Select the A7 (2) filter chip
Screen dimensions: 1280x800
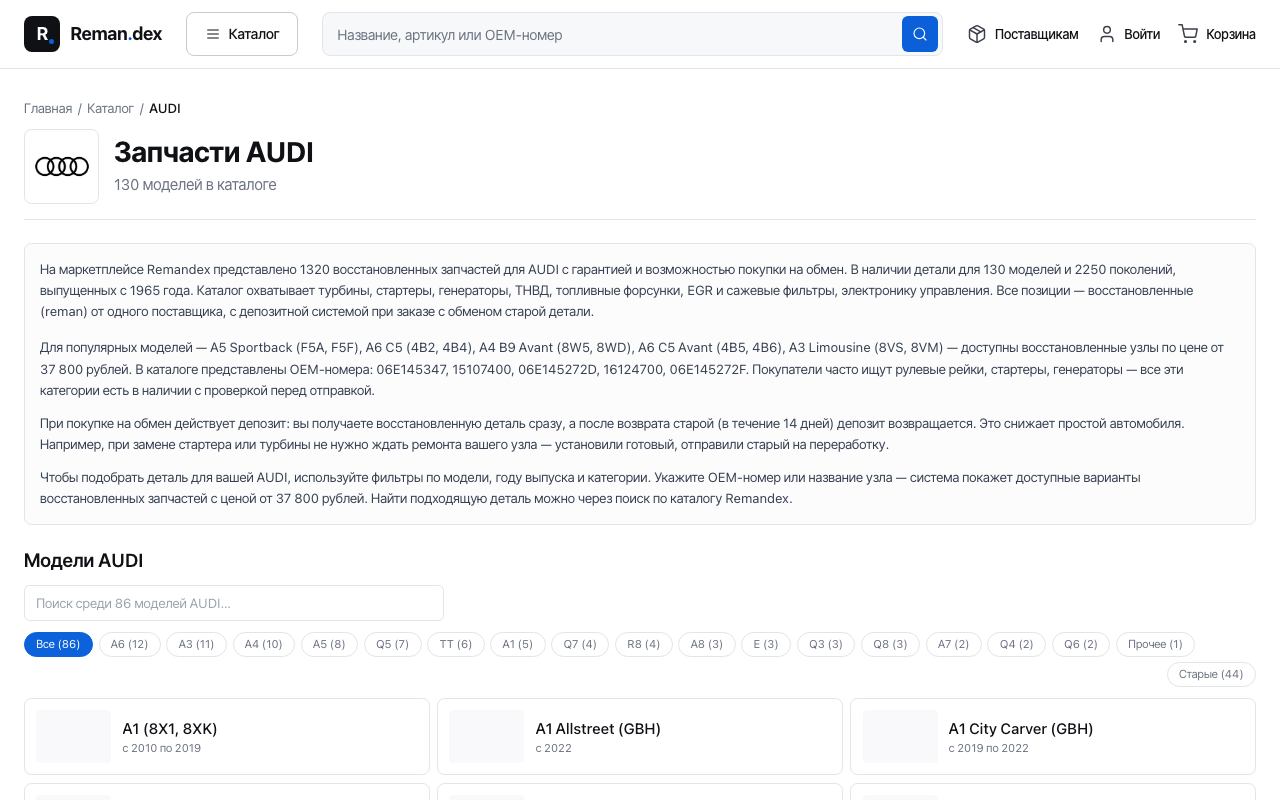pyautogui.click(x=954, y=645)
